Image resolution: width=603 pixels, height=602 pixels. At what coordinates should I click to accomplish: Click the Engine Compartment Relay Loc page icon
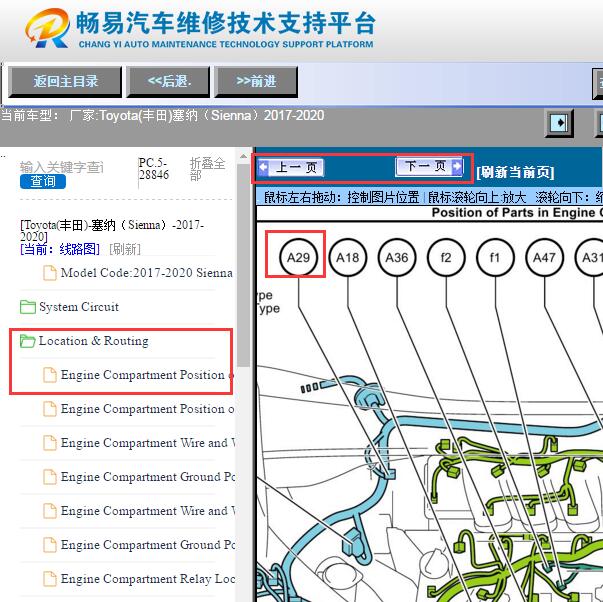[x=50, y=579]
